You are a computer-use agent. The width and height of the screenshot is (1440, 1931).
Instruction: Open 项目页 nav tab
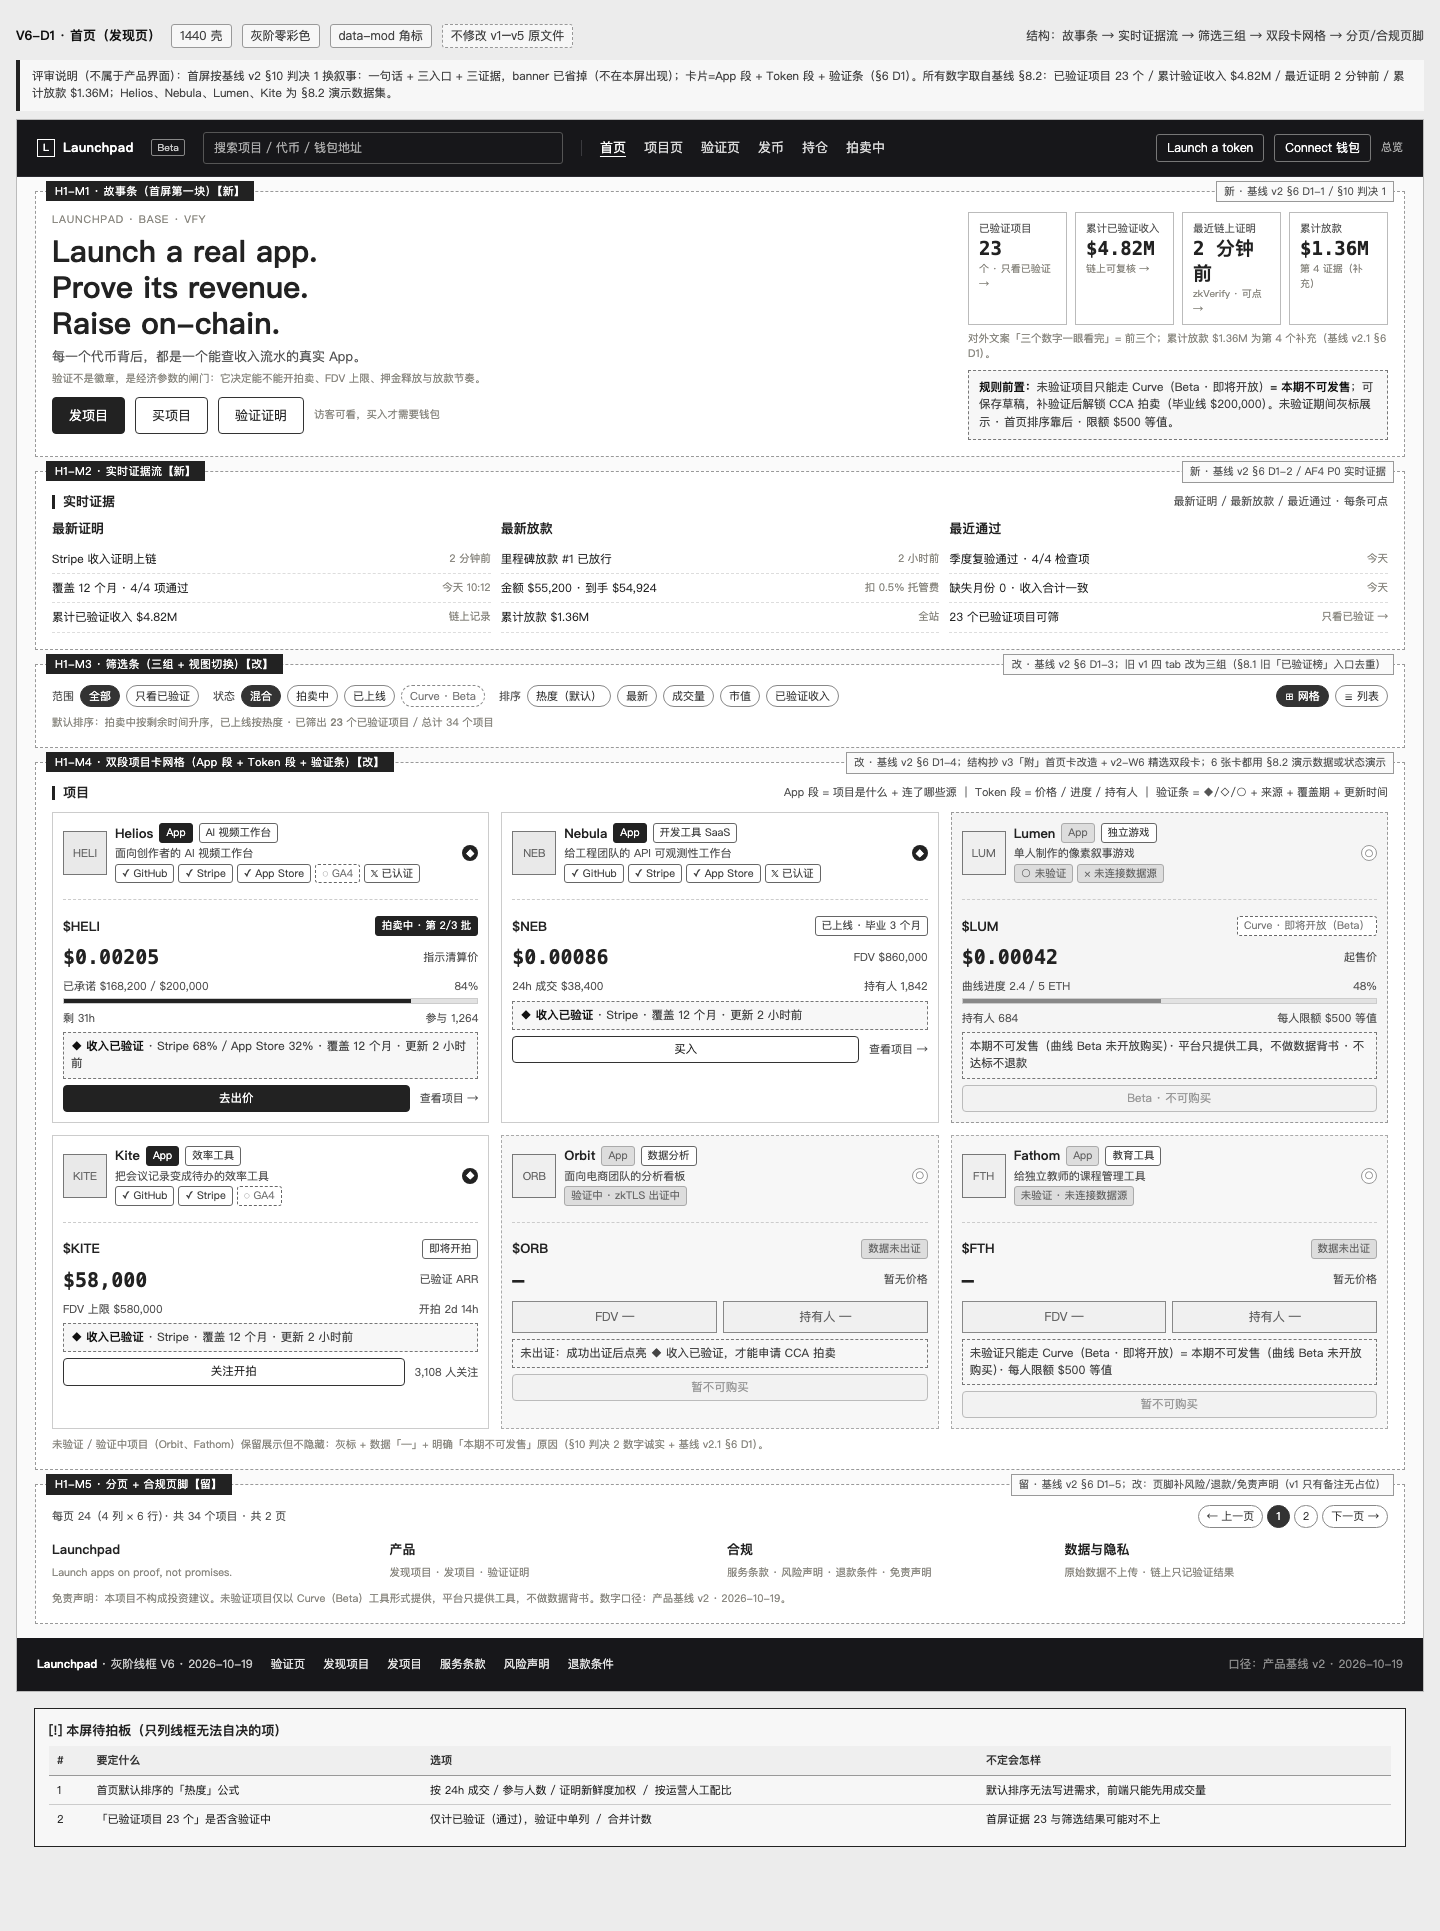pyautogui.click(x=663, y=148)
